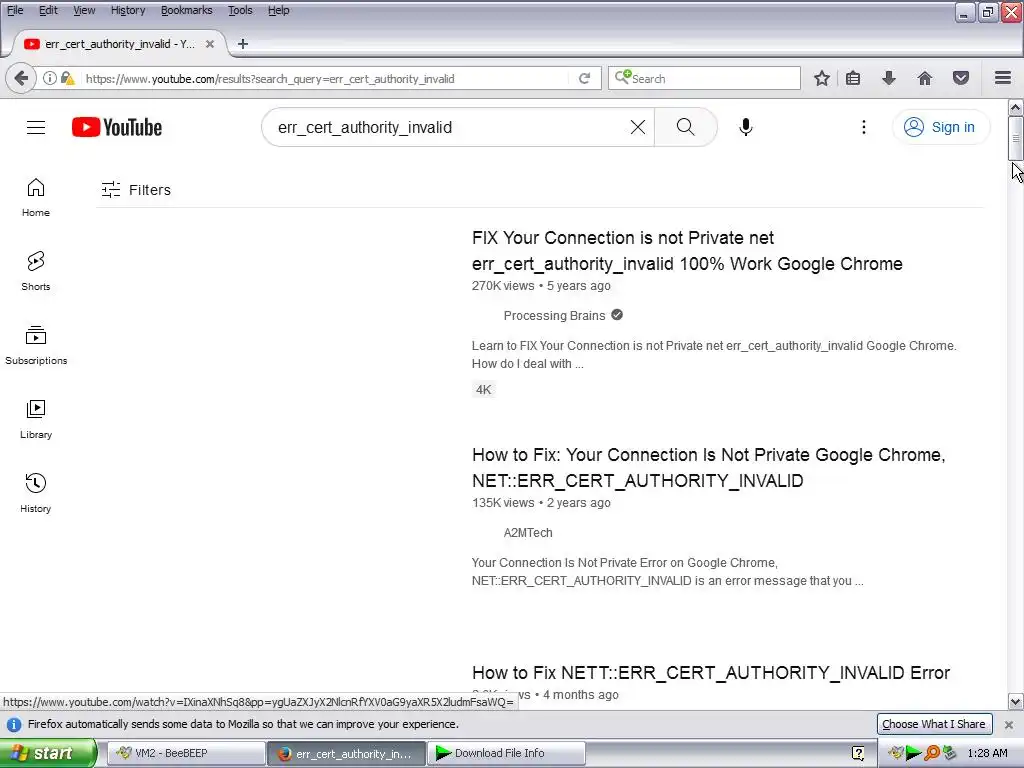This screenshot has width=1024, height=768.
Task: Open the Filters option
Action: click(136, 190)
